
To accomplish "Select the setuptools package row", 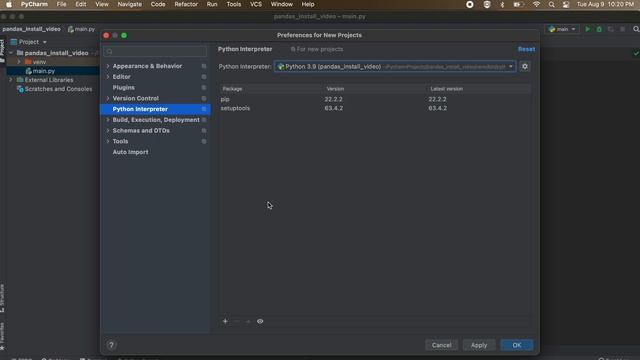I will (375, 108).
